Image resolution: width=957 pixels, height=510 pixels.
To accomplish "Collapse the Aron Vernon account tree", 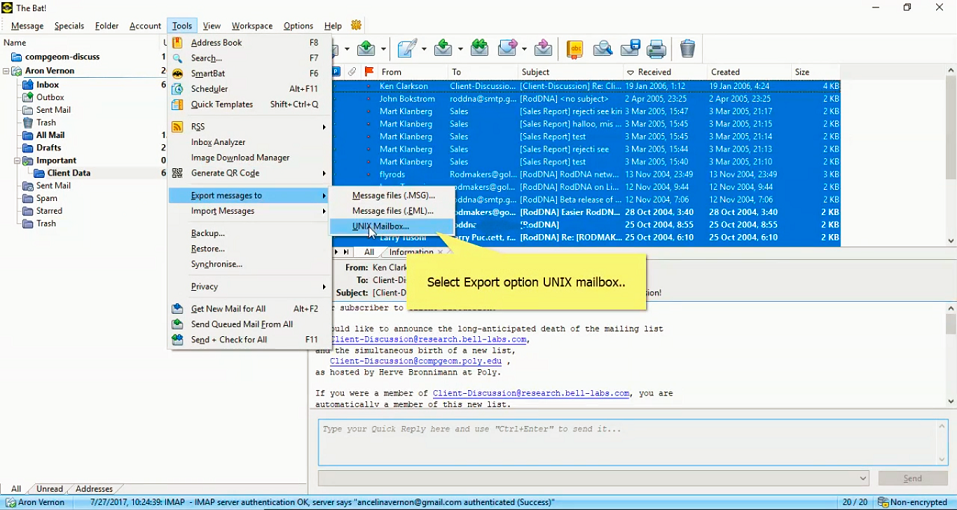I will (x=6, y=71).
